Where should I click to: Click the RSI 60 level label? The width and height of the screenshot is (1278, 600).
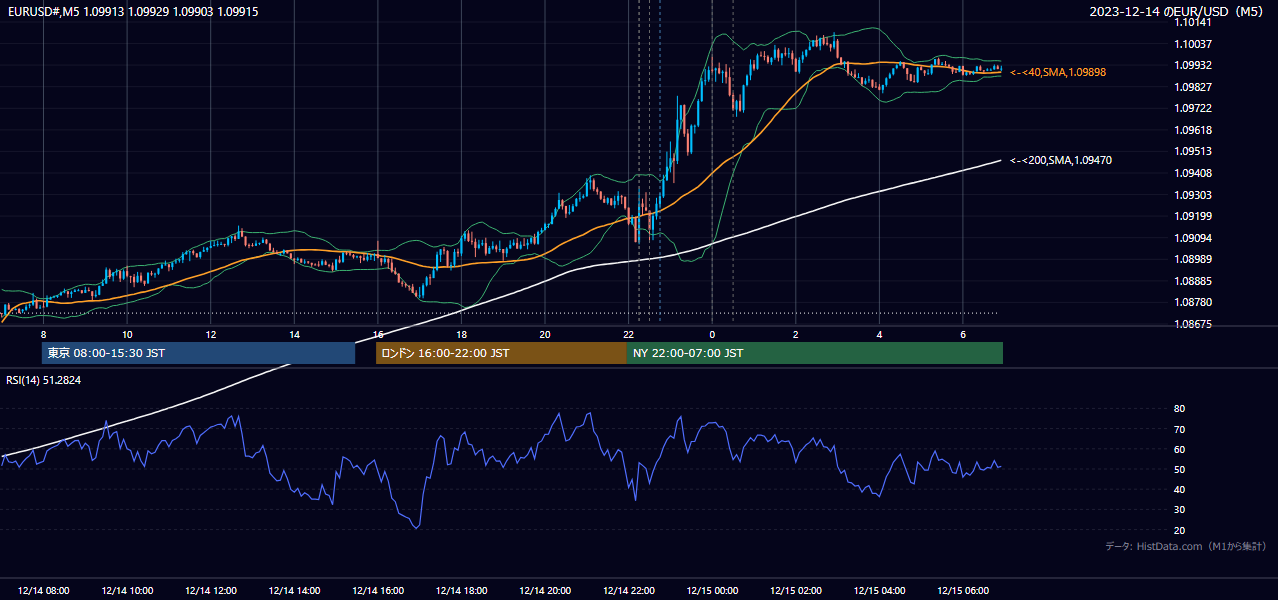(1179, 449)
